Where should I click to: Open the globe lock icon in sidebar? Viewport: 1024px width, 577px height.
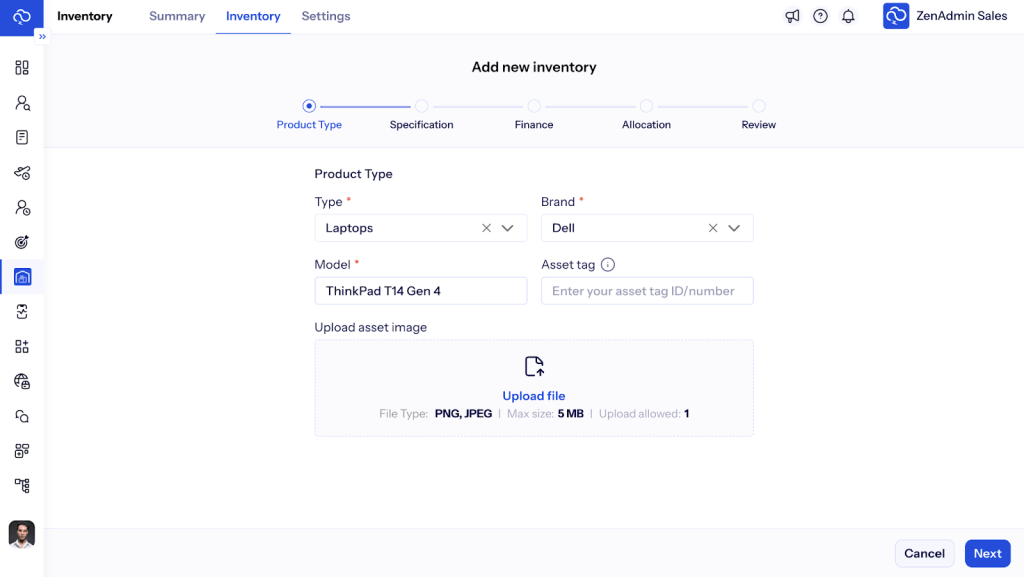point(22,381)
